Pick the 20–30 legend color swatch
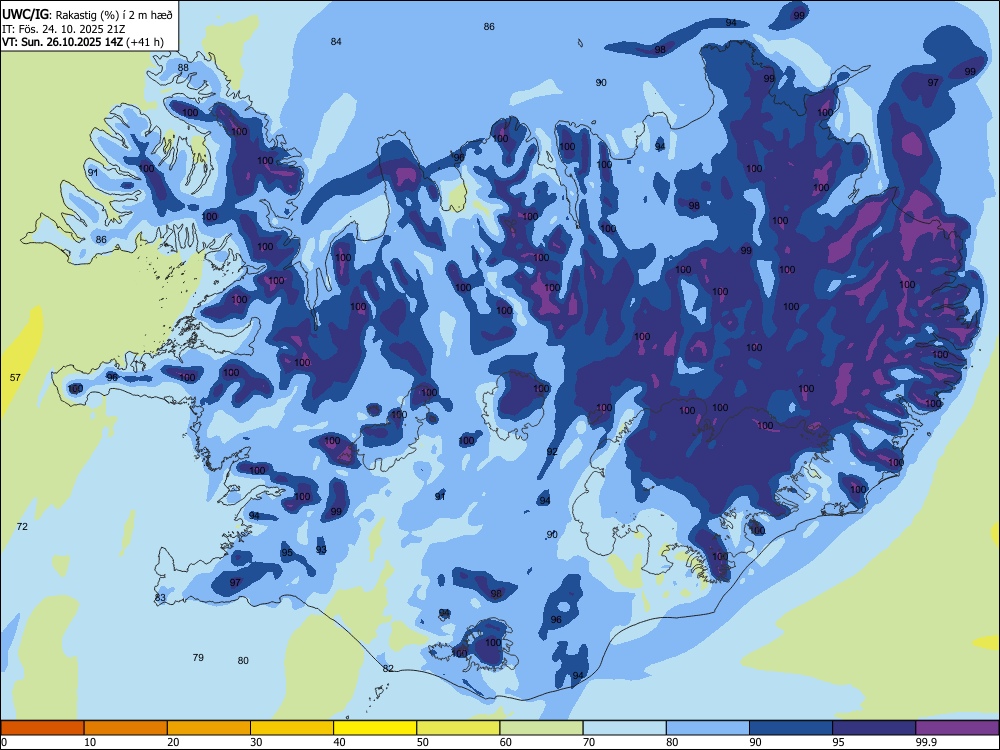Screen dimensions: 1000x750 click(x=209, y=728)
